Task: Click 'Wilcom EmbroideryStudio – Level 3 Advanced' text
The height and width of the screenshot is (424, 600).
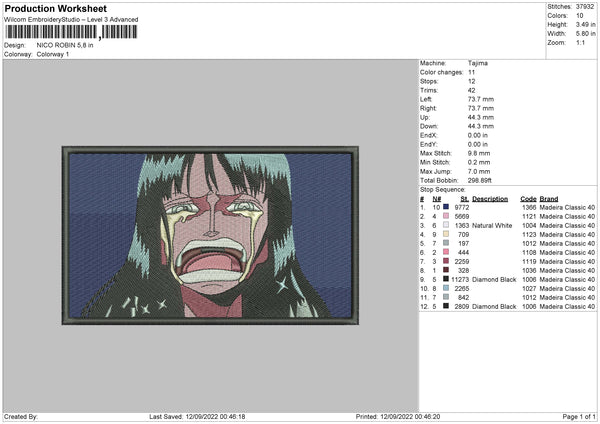Action: pyautogui.click(x=71, y=20)
